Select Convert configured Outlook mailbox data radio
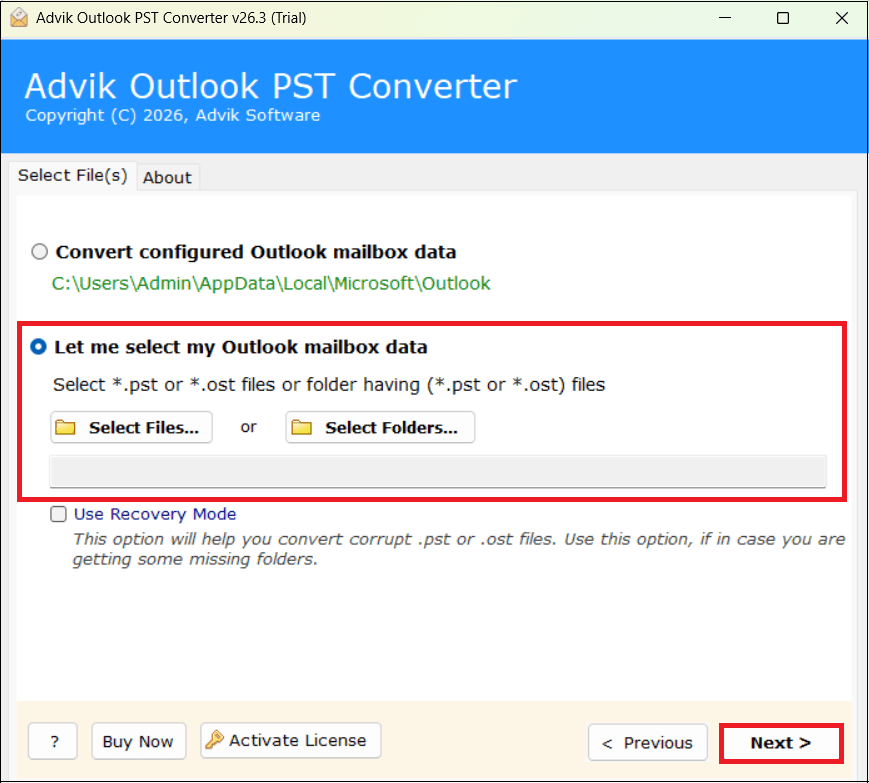This screenshot has width=869, height=783. pos(39,252)
